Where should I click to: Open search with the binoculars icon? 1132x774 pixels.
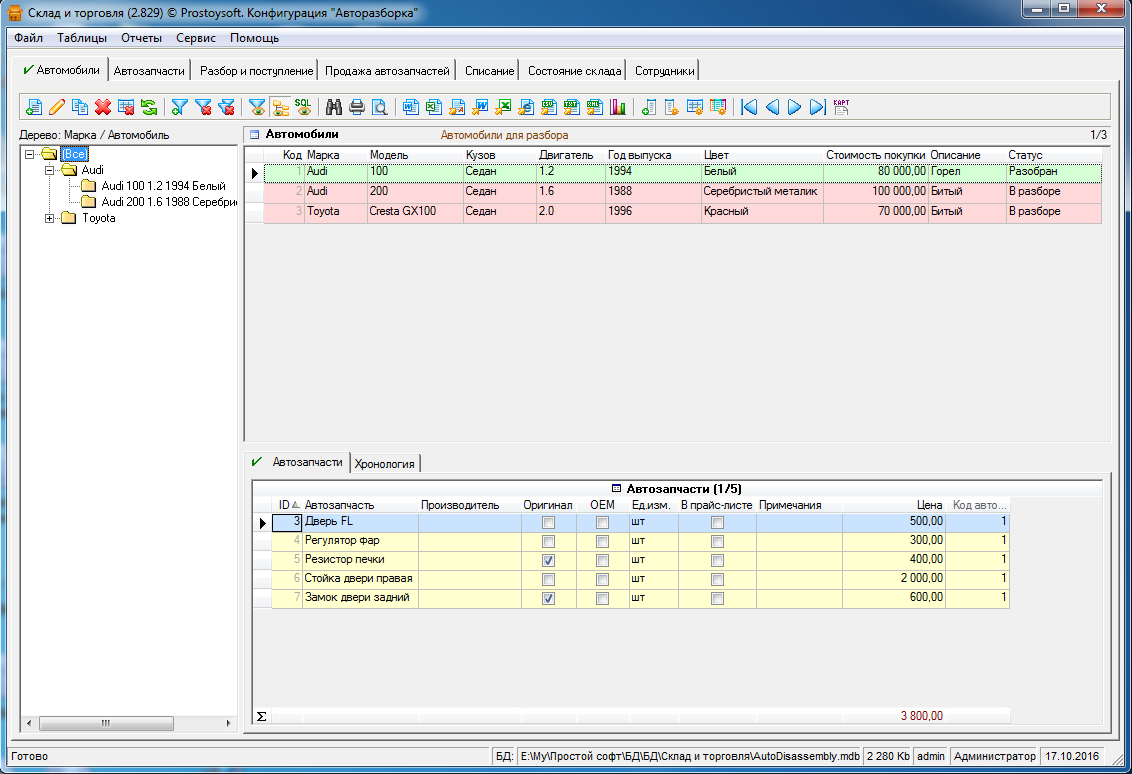click(334, 107)
